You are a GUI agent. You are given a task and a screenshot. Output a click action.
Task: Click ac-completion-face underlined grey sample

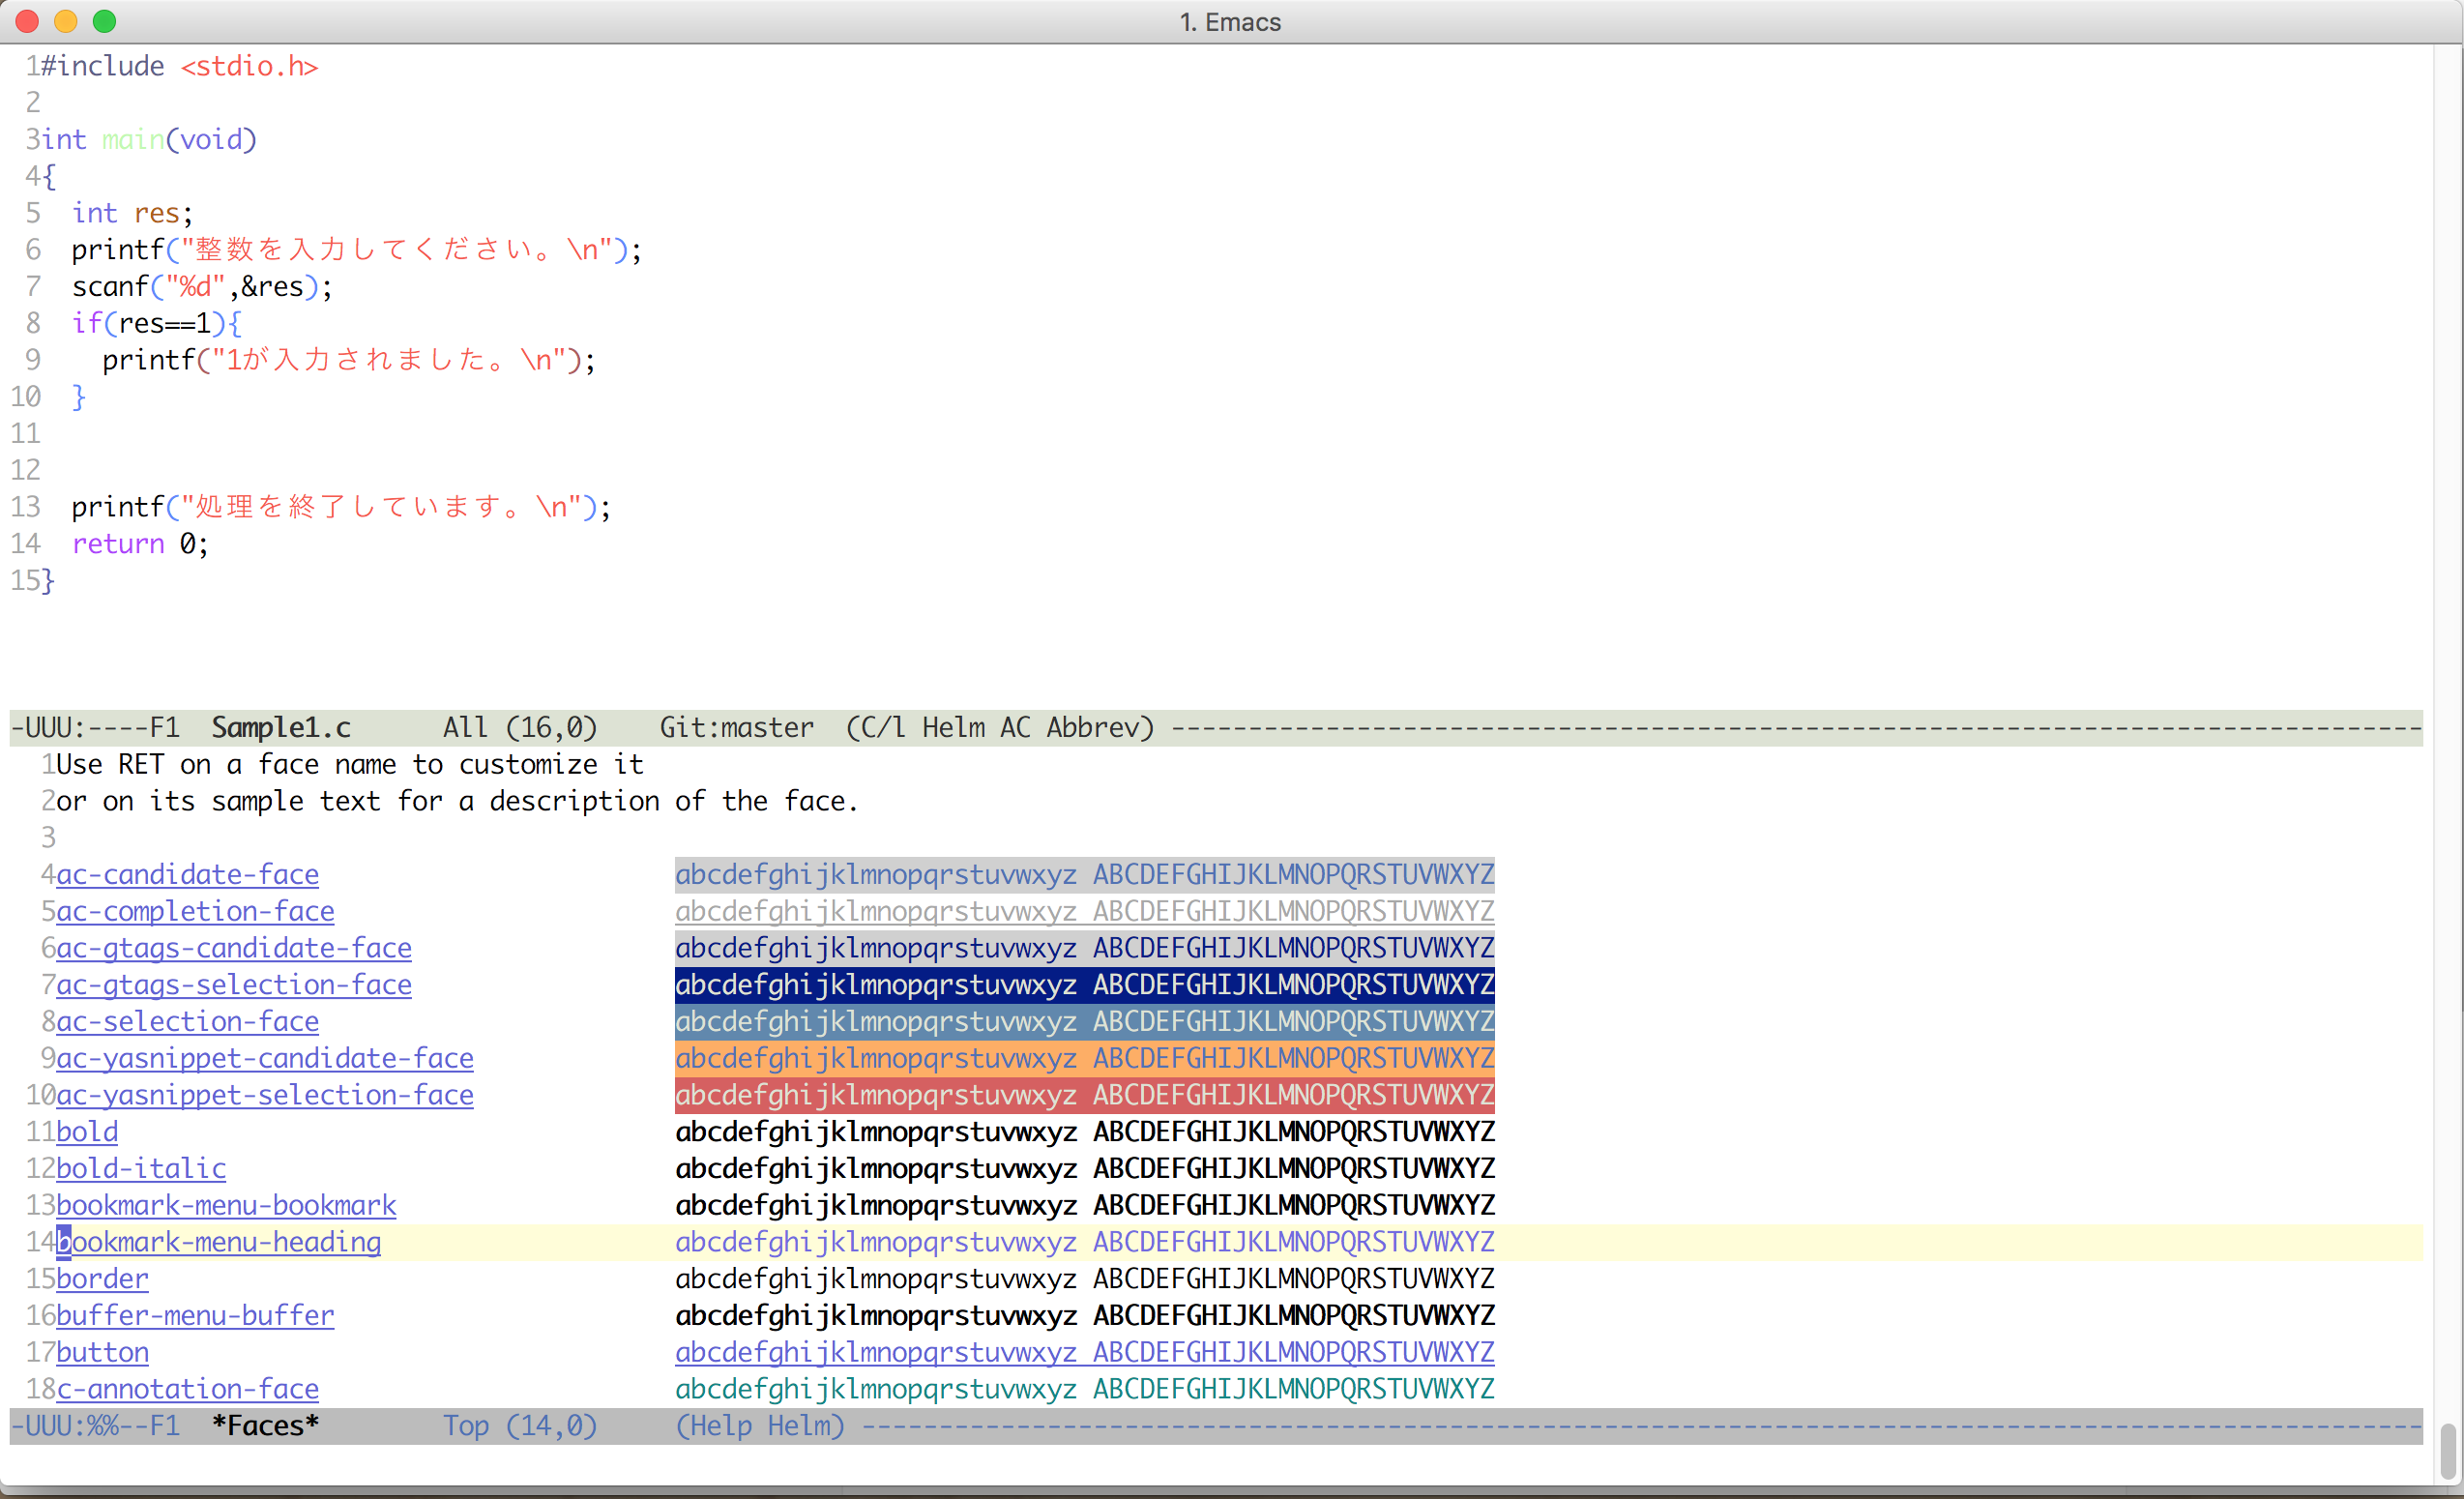point(1085,911)
